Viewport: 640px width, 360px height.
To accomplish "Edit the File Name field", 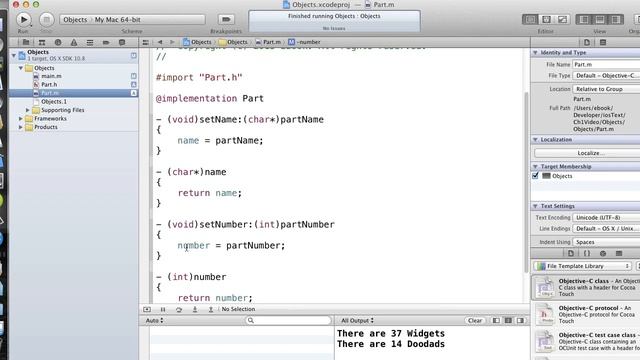I will [x=607, y=64].
